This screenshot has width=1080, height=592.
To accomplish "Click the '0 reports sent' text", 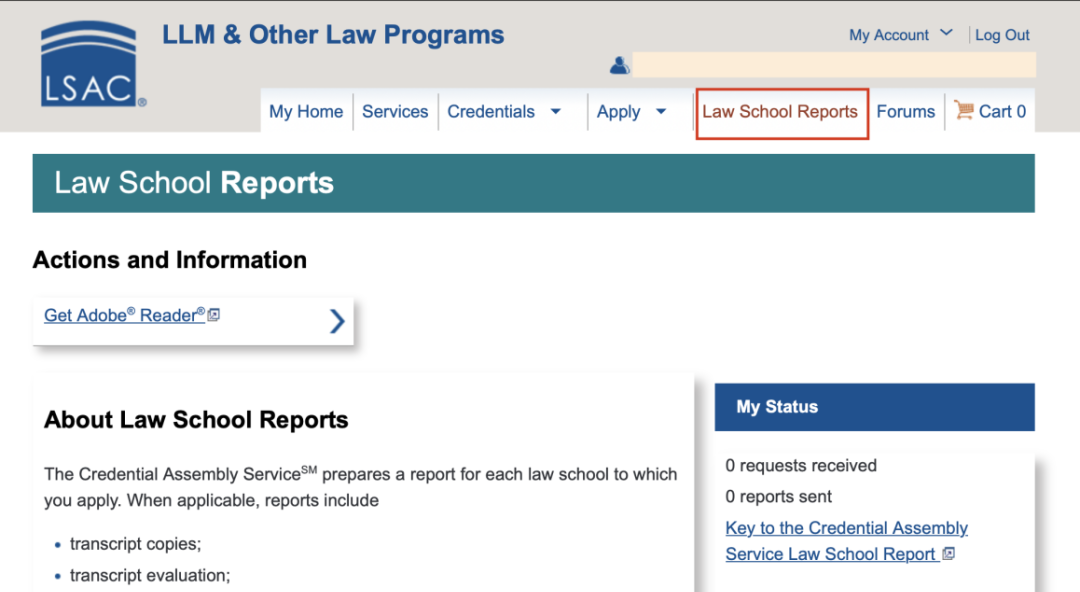I will point(778,496).
